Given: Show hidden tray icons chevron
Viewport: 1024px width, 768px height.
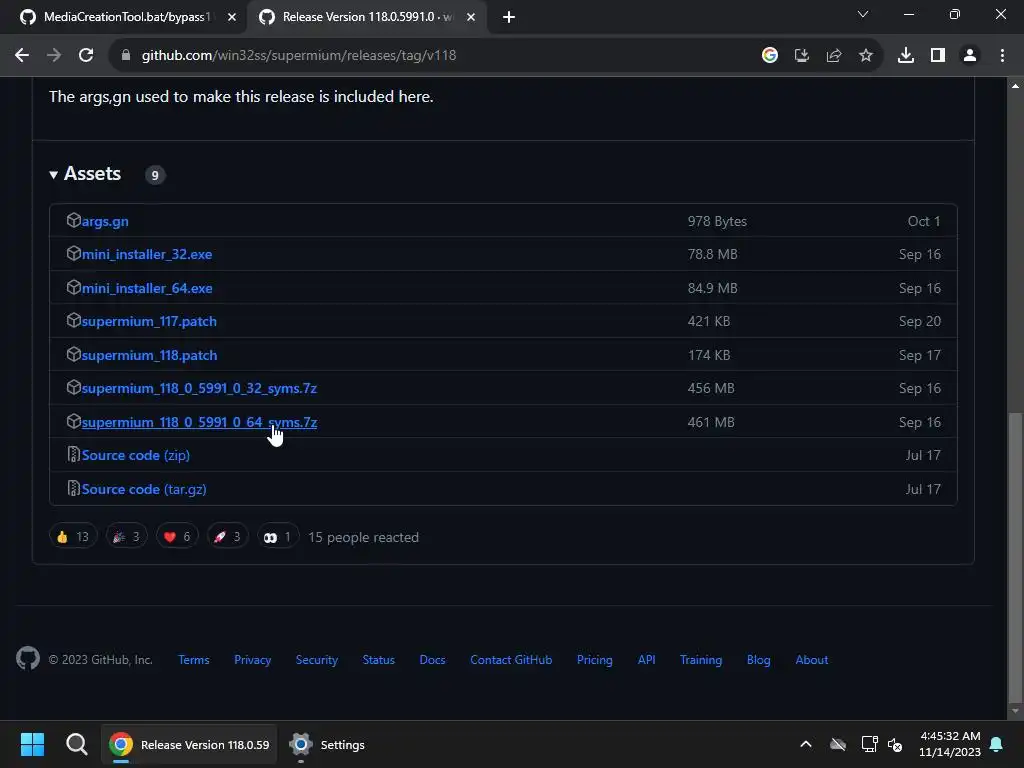Looking at the screenshot, I should tap(806, 744).
